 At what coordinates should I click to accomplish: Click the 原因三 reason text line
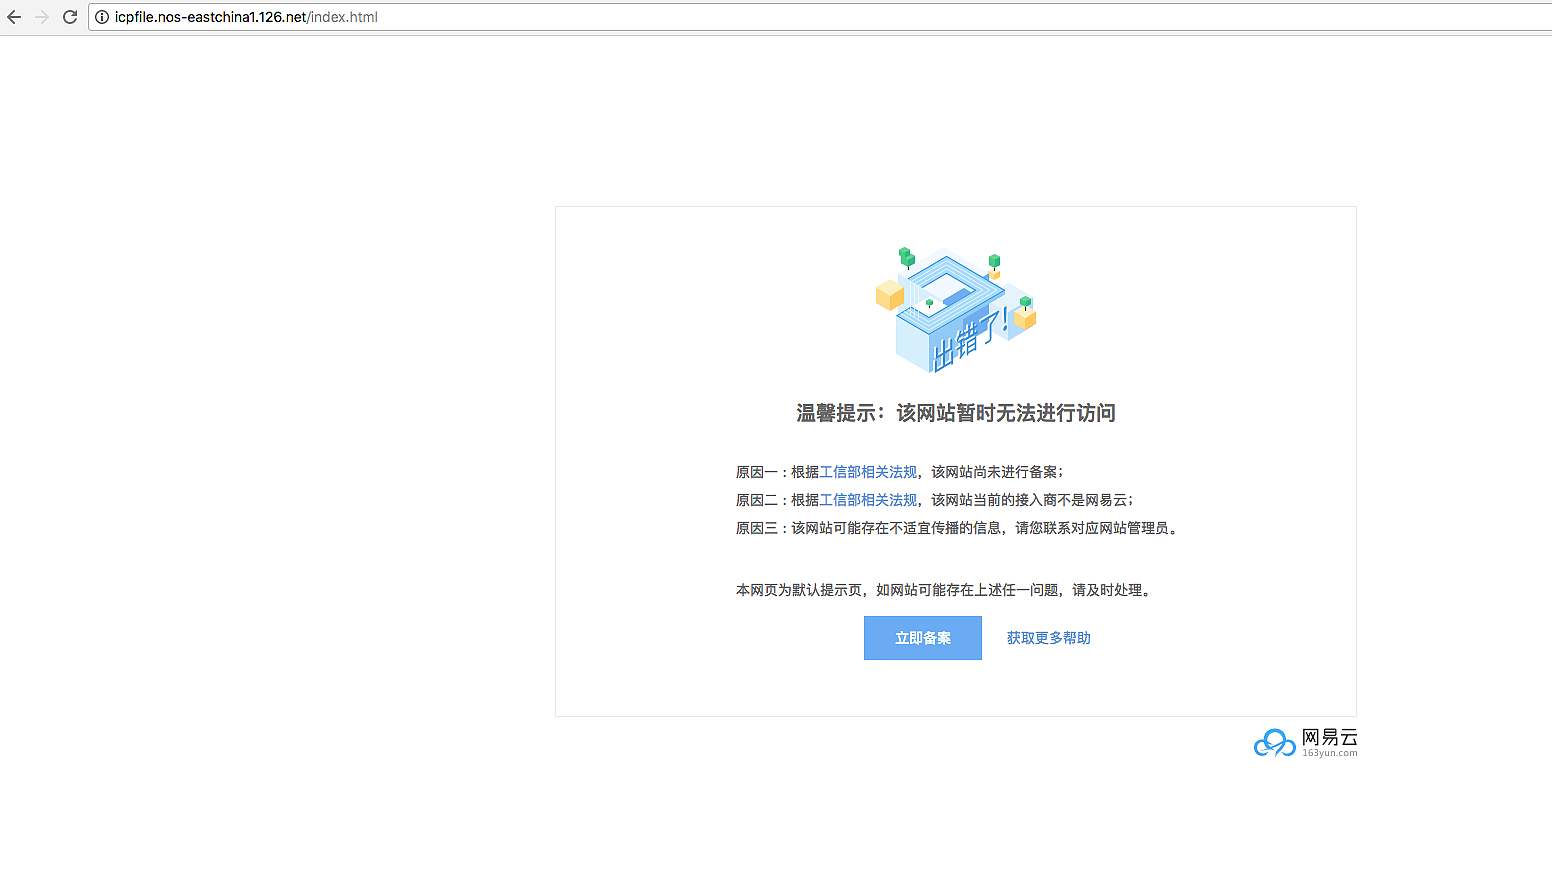point(958,528)
